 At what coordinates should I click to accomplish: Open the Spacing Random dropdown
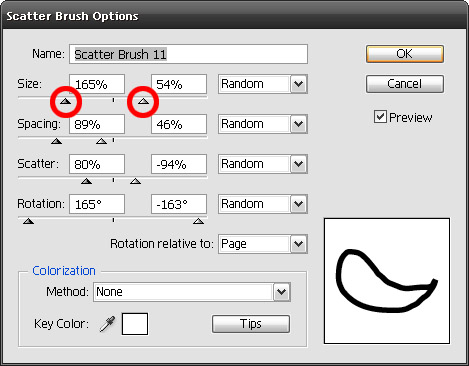[263, 124]
